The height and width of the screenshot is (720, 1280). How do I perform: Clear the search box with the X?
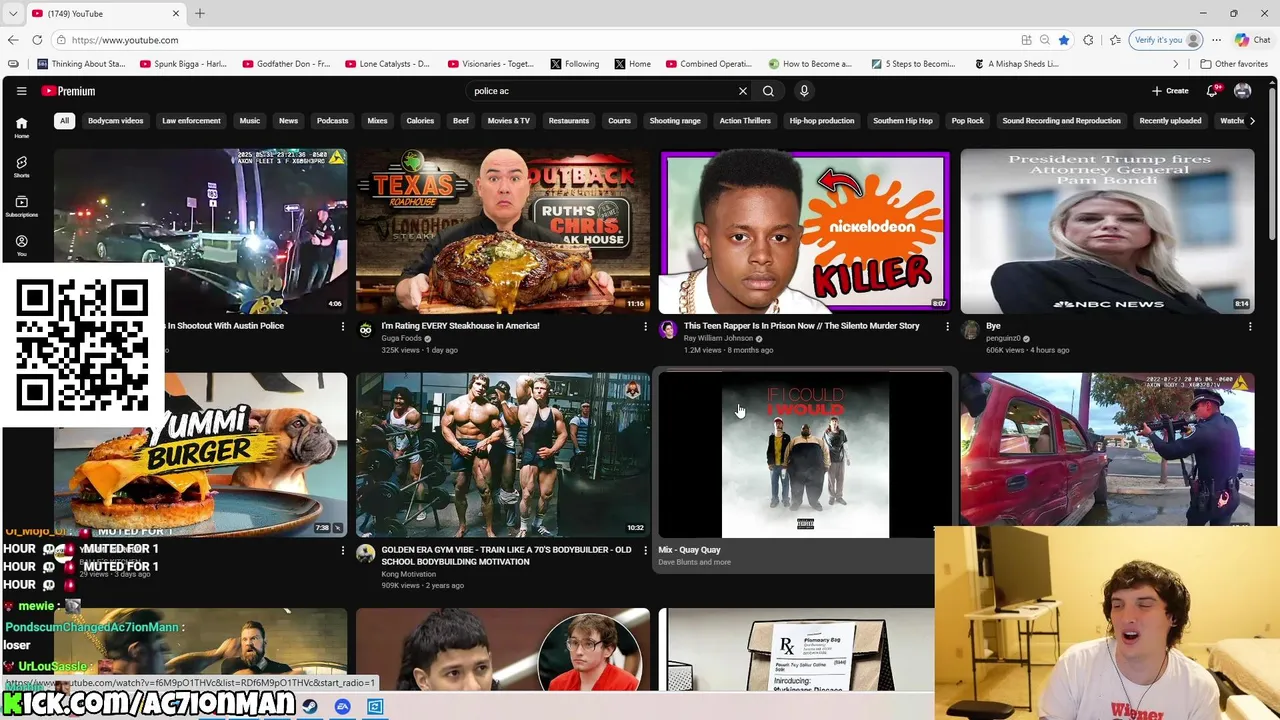point(743,91)
